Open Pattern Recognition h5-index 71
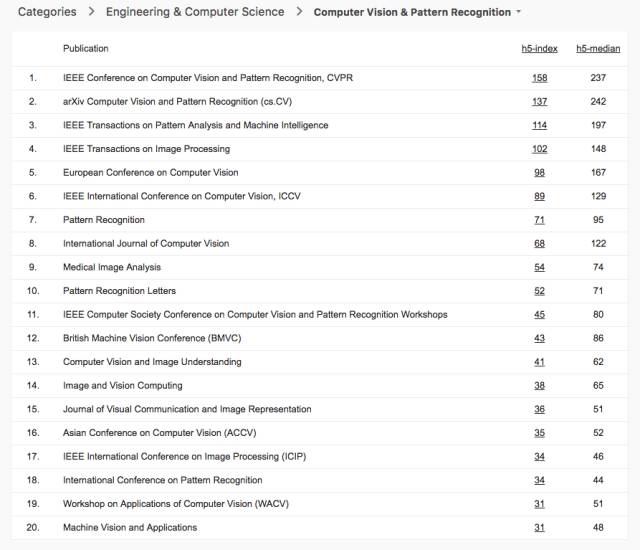 tap(539, 220)
